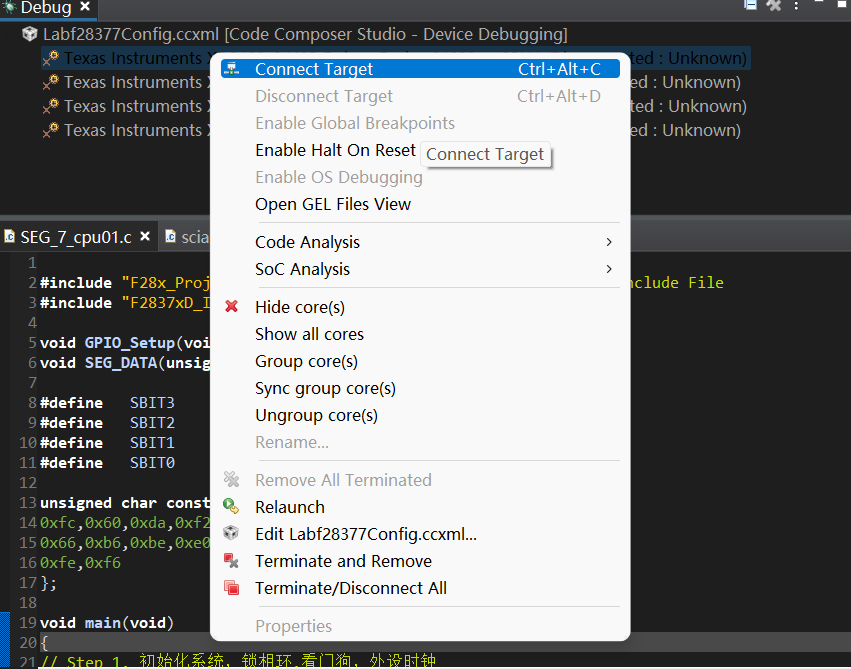This screenshot has width=851, height=669.
Task: Click the Connect Target icon in menu
Action: coord(232,69)
